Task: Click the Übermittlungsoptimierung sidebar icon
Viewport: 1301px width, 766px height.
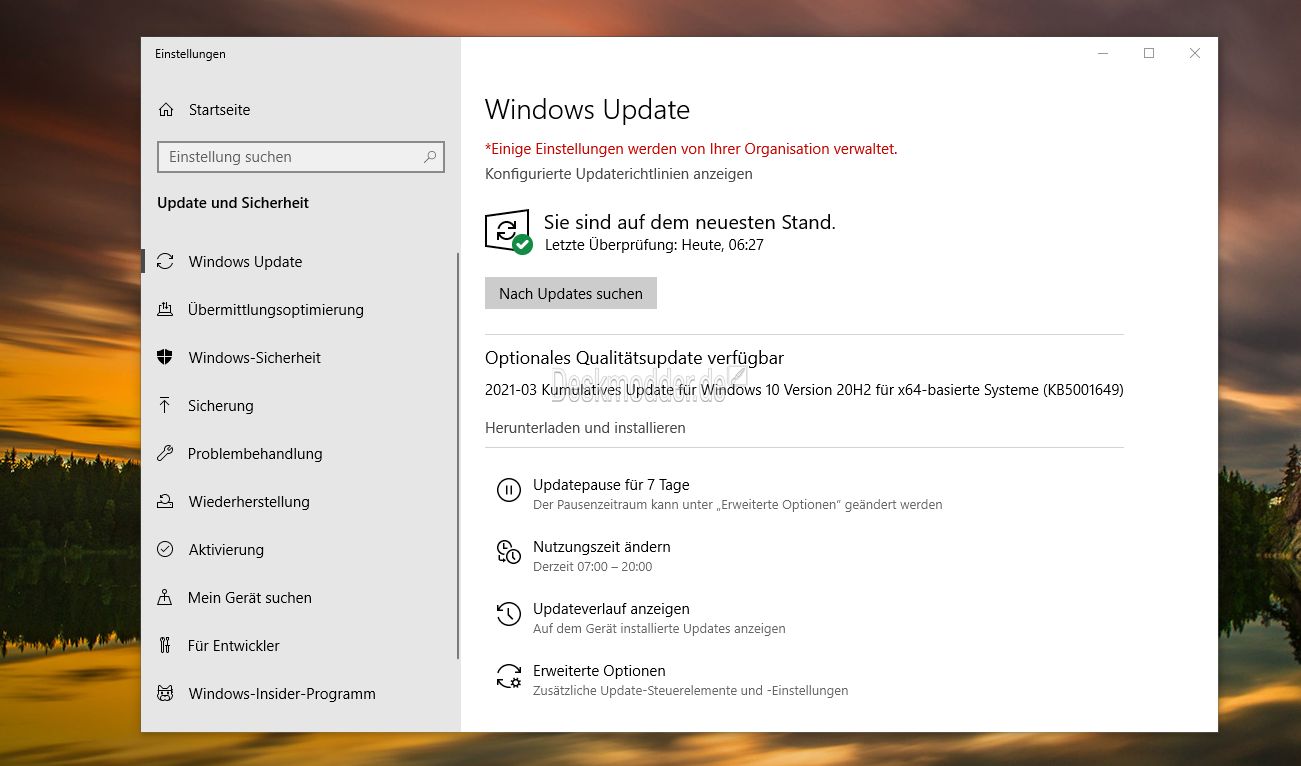Action: coord(166,310)
